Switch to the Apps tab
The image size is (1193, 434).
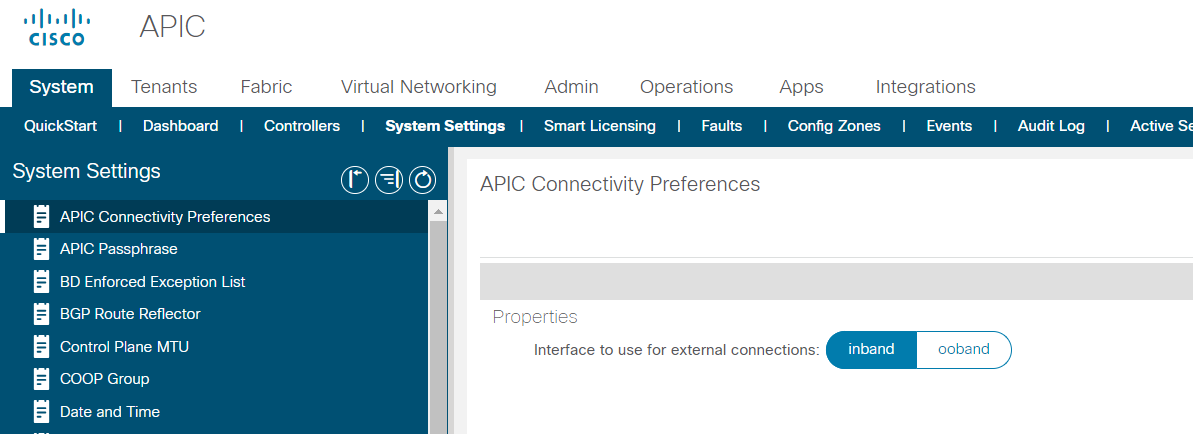801,87
